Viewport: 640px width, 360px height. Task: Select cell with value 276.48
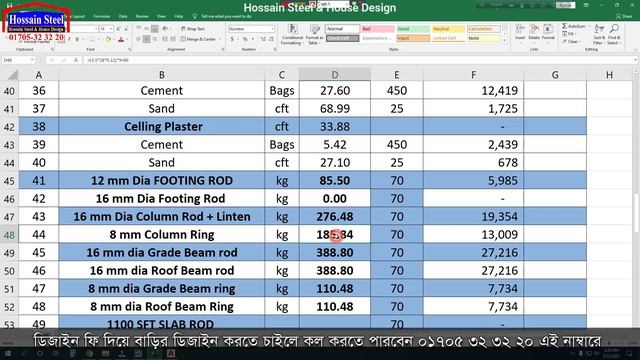[335, 217]
